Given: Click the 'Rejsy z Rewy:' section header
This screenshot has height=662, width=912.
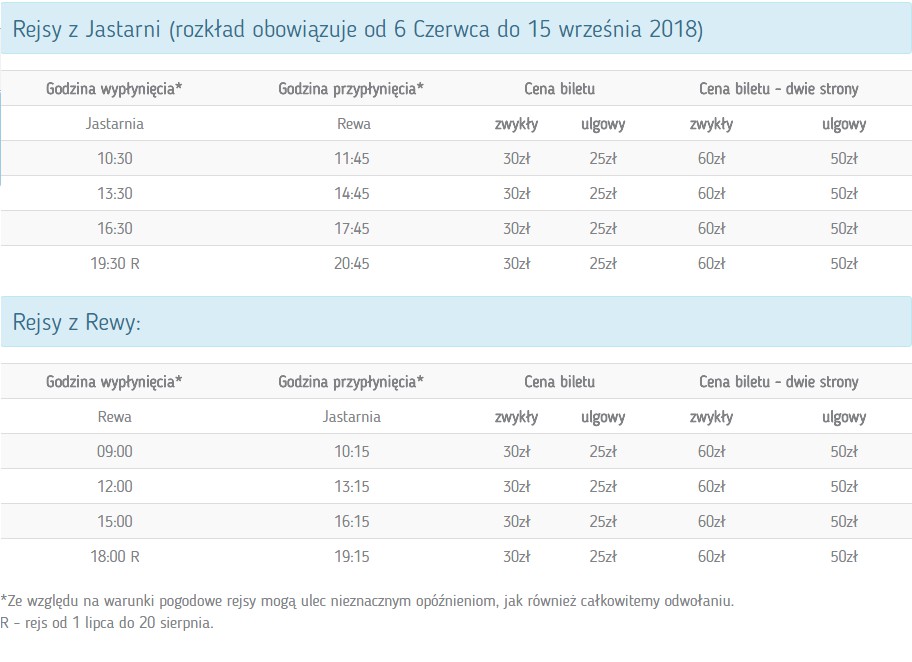Looking at the screenshot, I should pos(77,322).
